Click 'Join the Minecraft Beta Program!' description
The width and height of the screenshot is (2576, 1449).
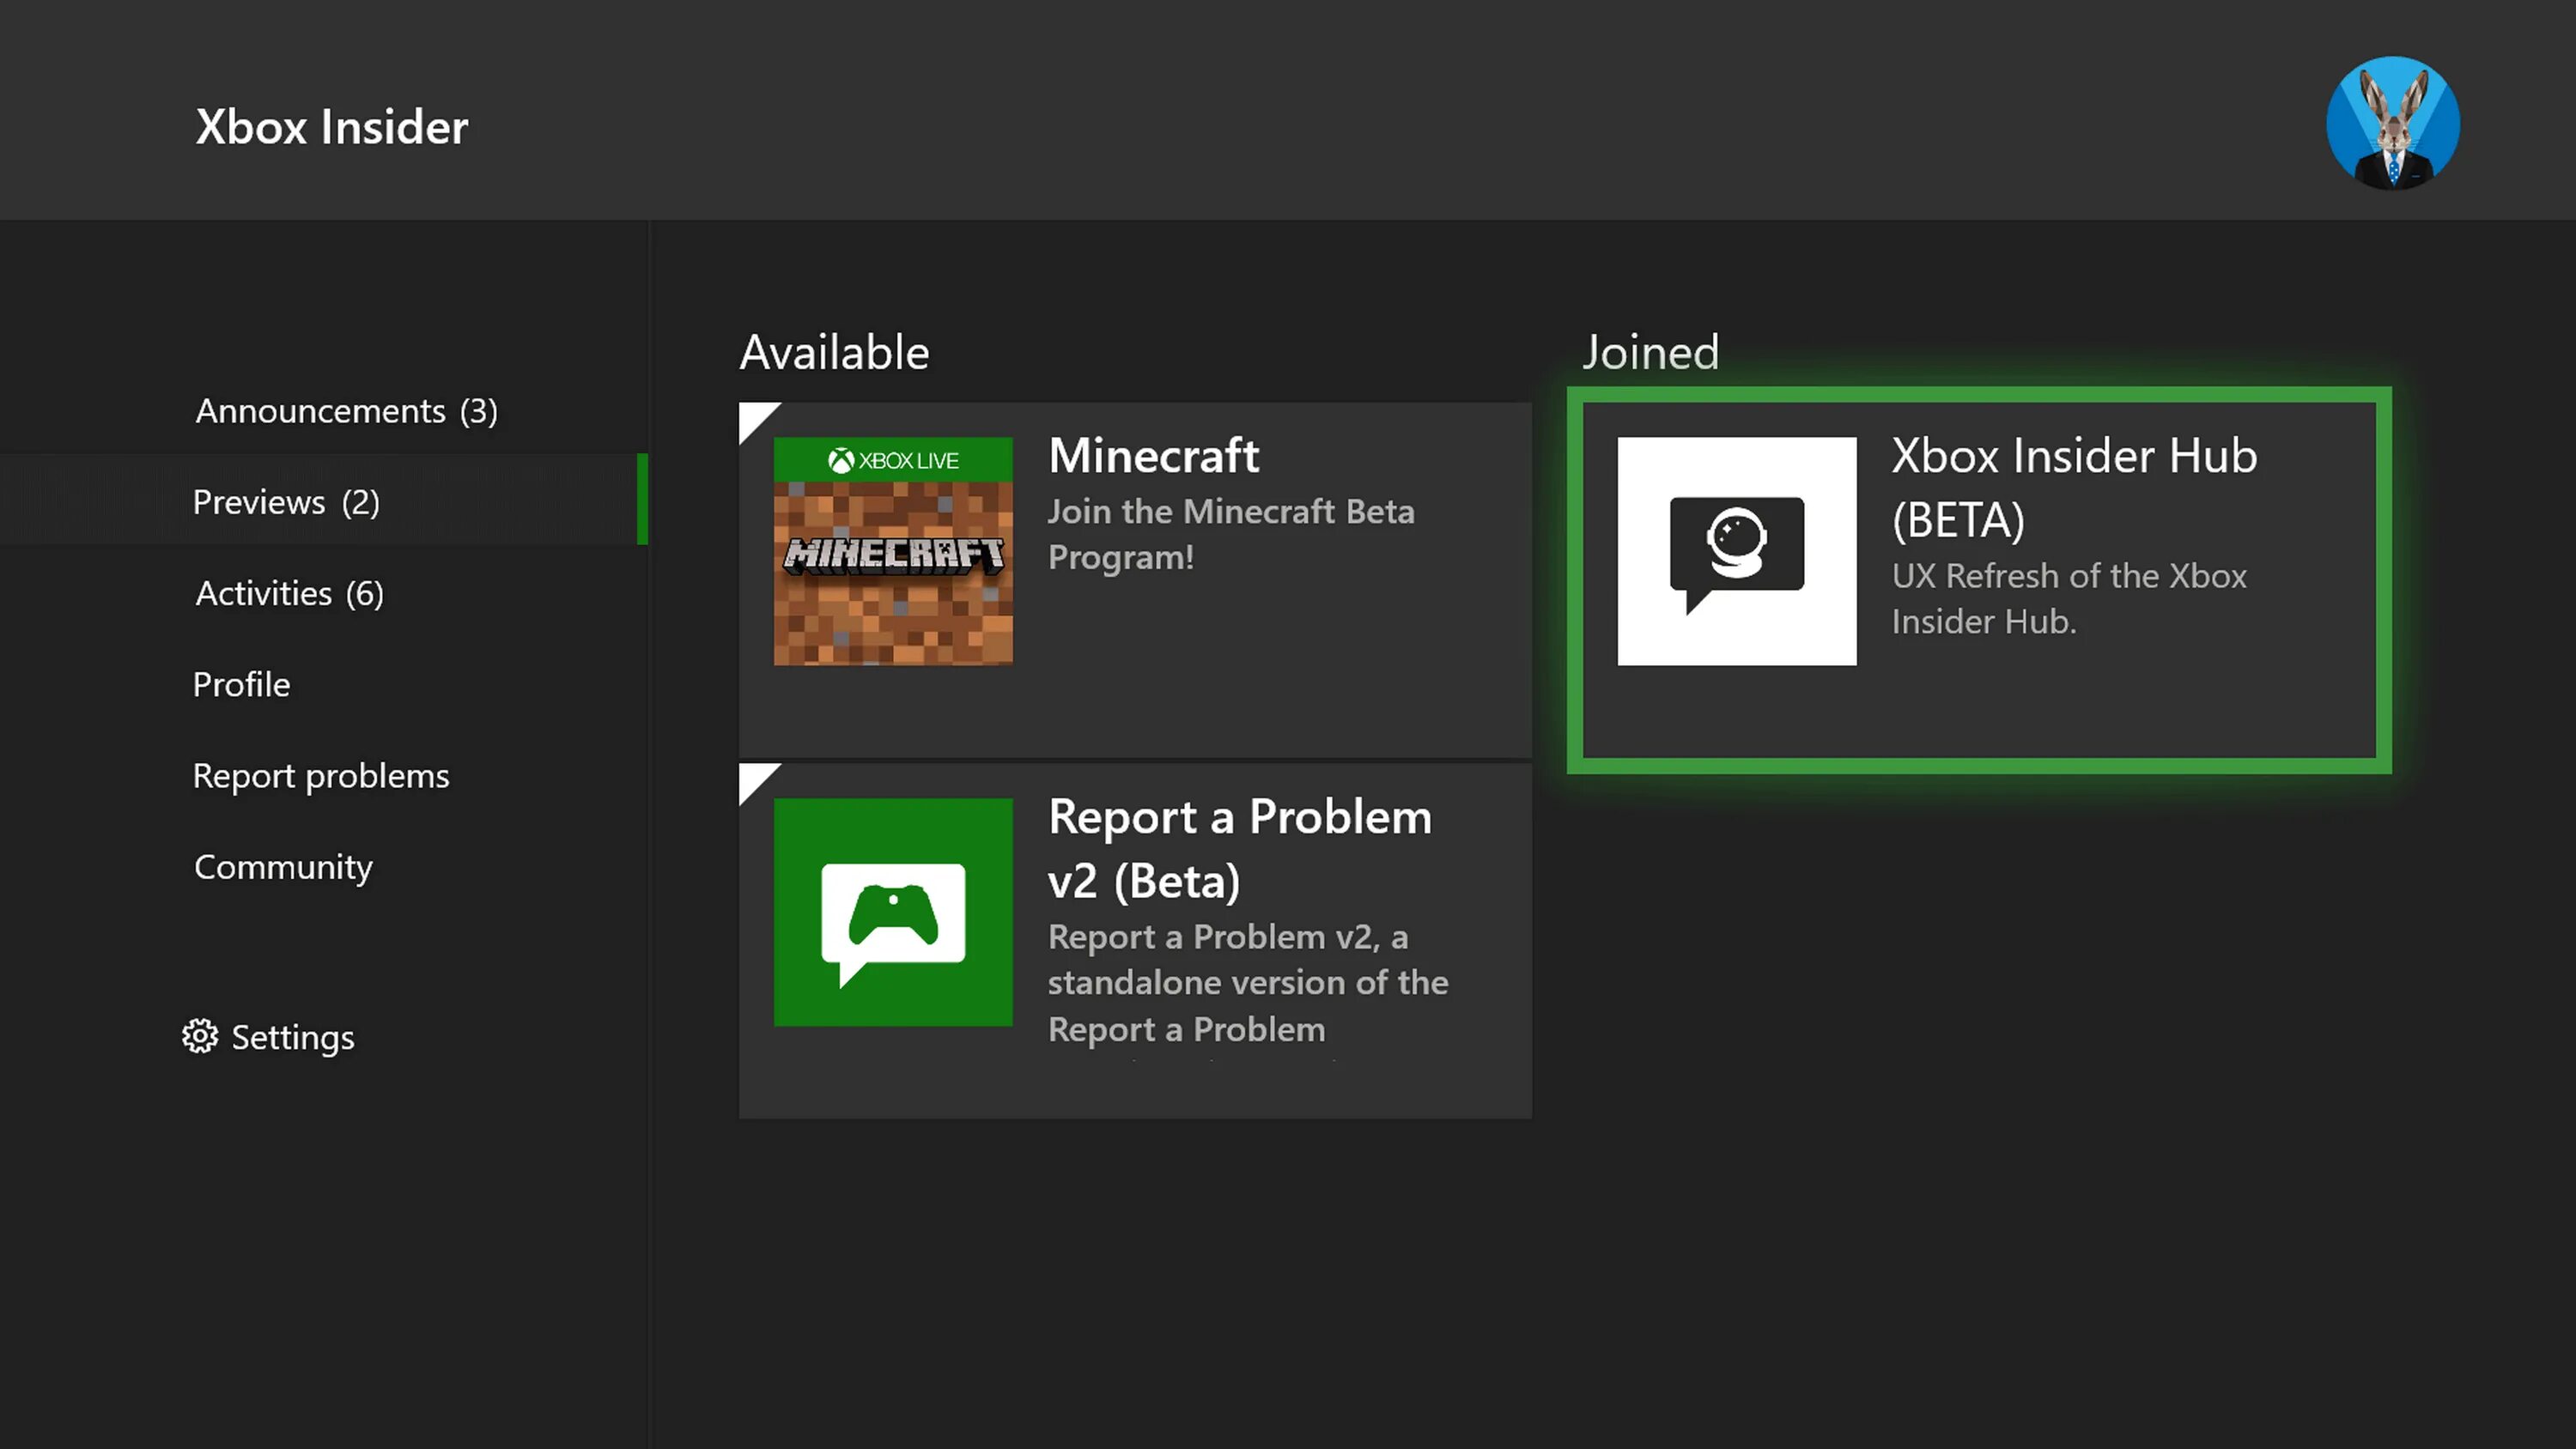[1230, 534]
